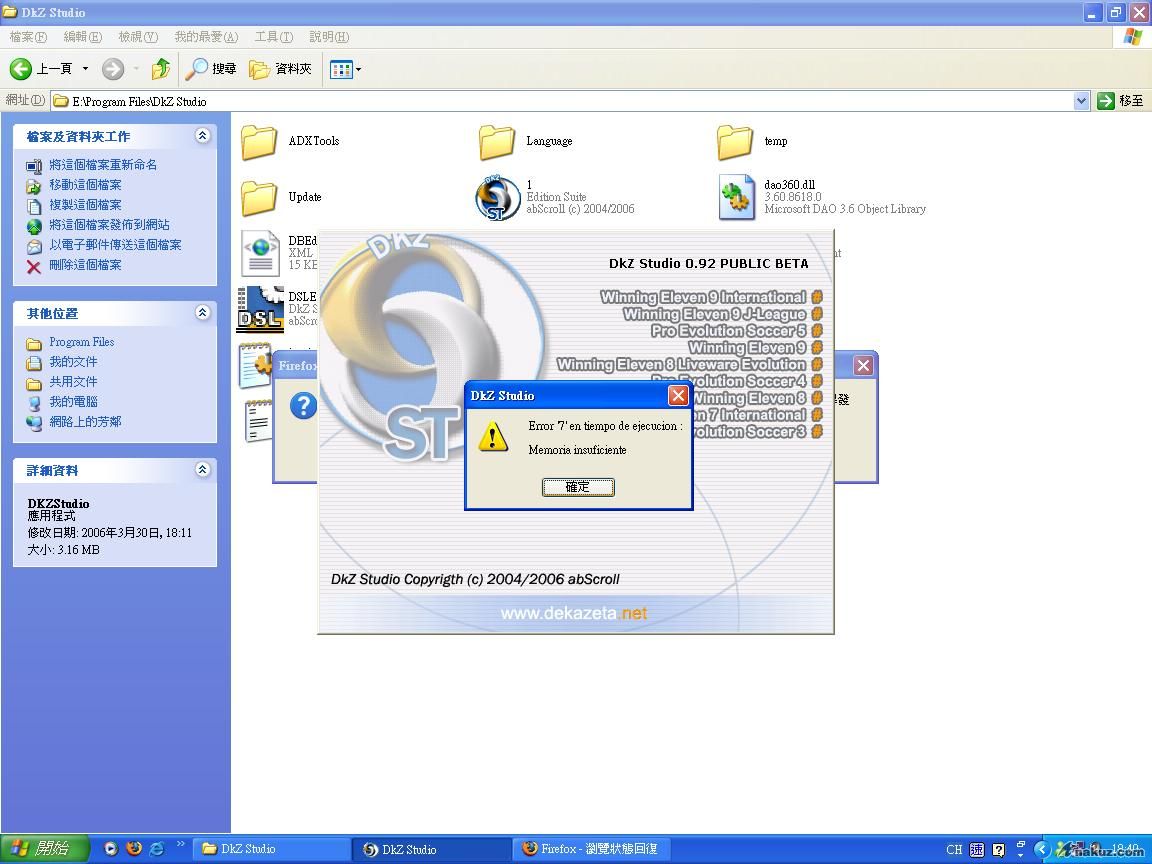Open 網路上的芳鄰 in side panel

[85, 422]
